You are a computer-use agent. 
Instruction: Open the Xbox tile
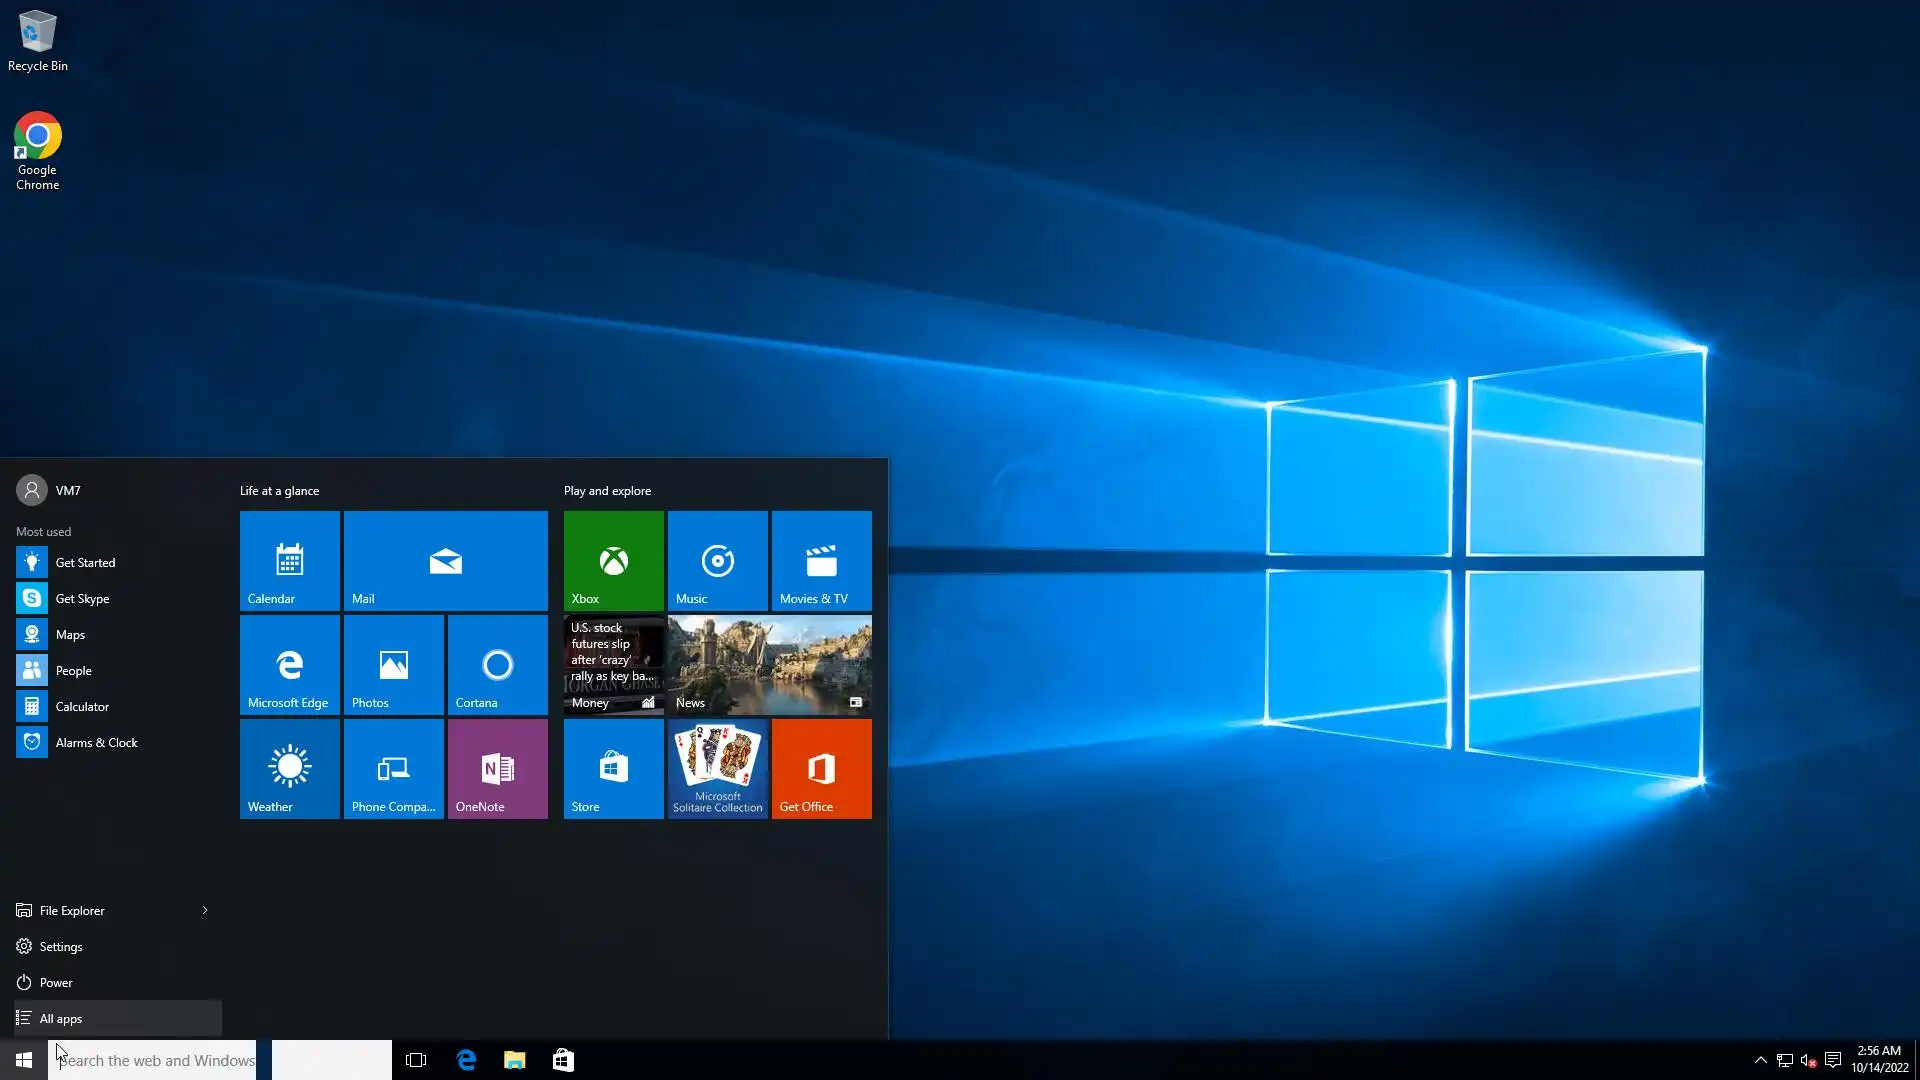[x=613, y=560]
